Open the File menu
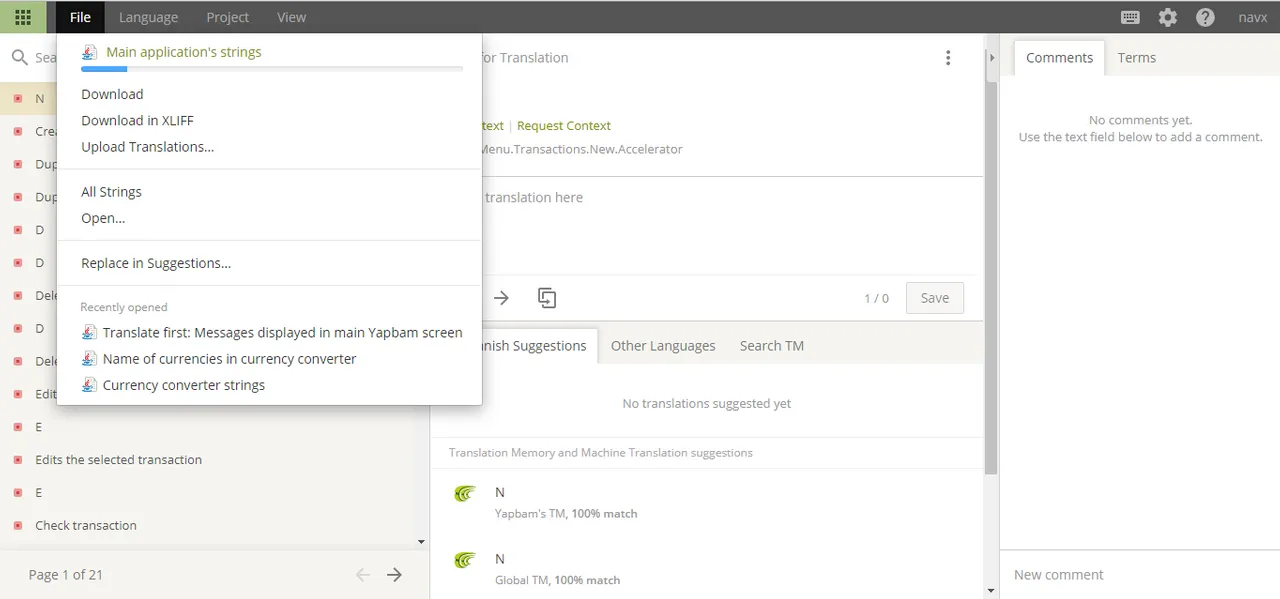This screenshot has height=599, width=1280. (80, 17)
